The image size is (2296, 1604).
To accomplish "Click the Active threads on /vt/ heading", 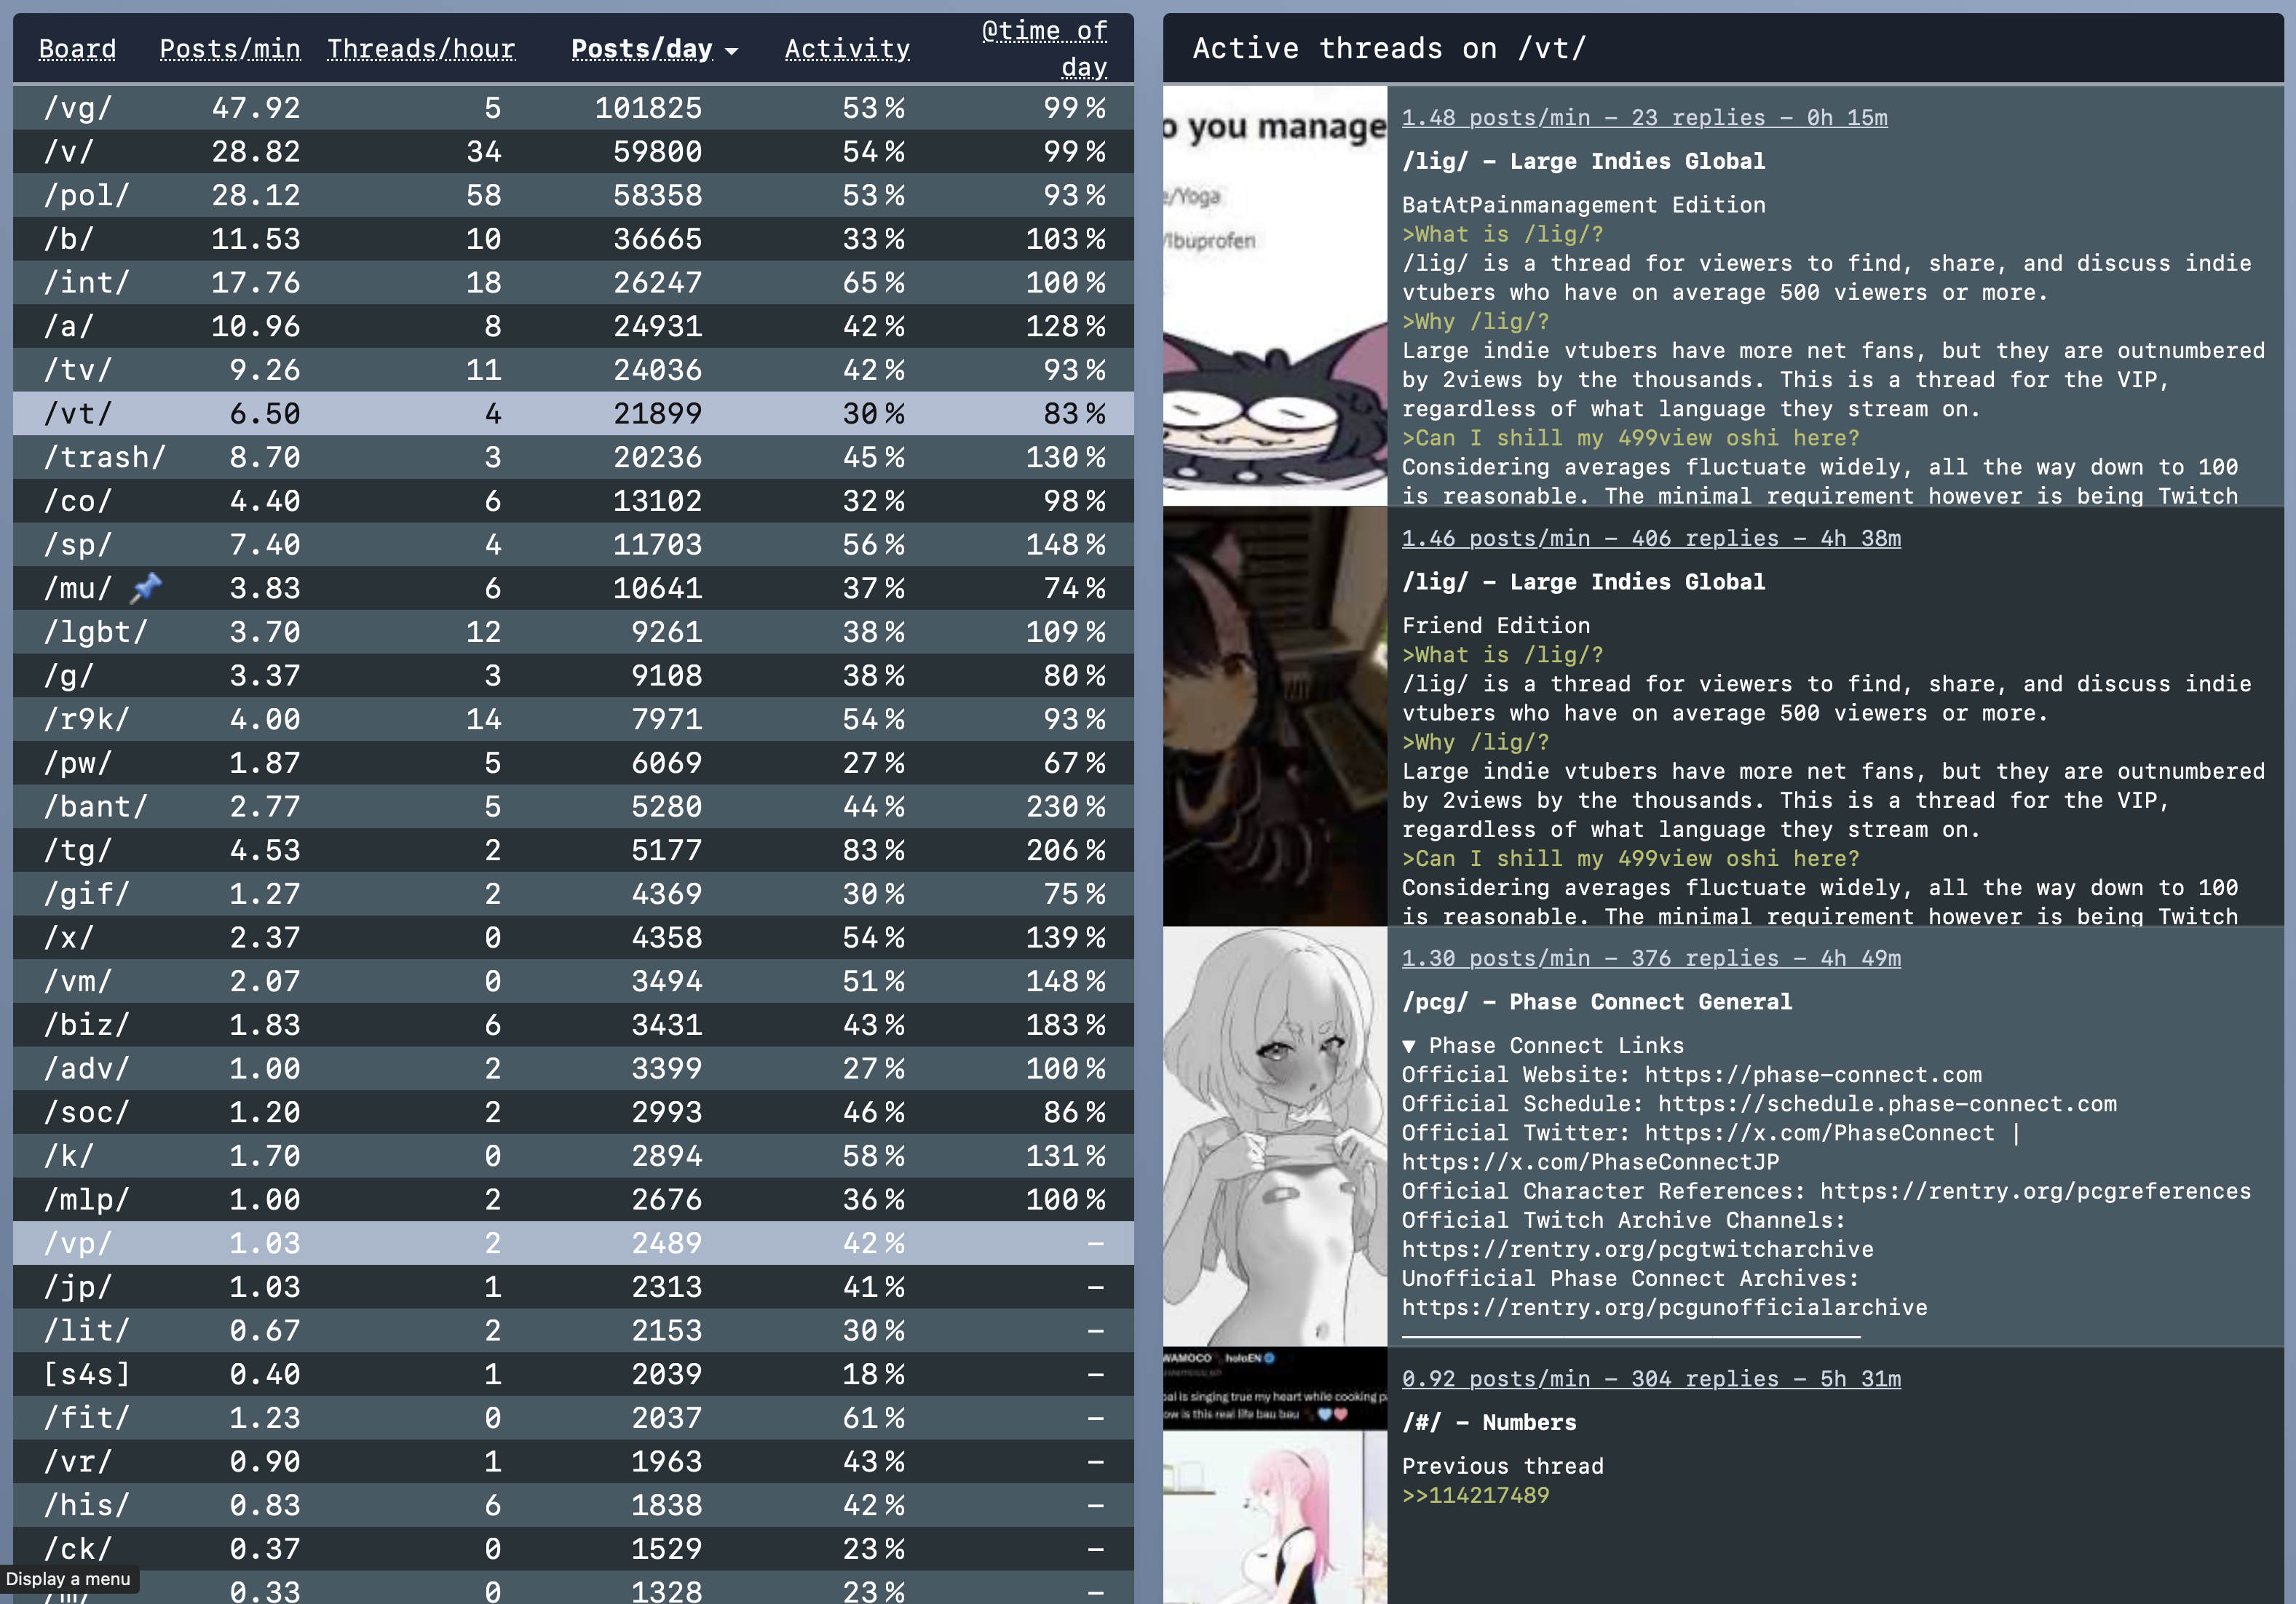I will click(1389, 48).
